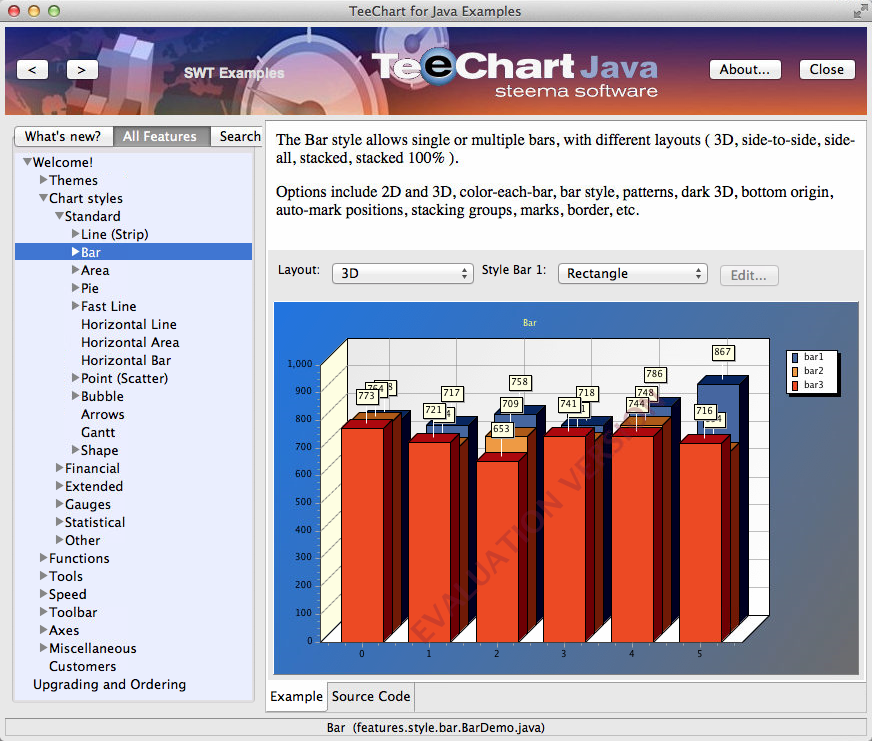Click the 867 bar value label
Screen dimensions: 872x741
tap(722, 352)
